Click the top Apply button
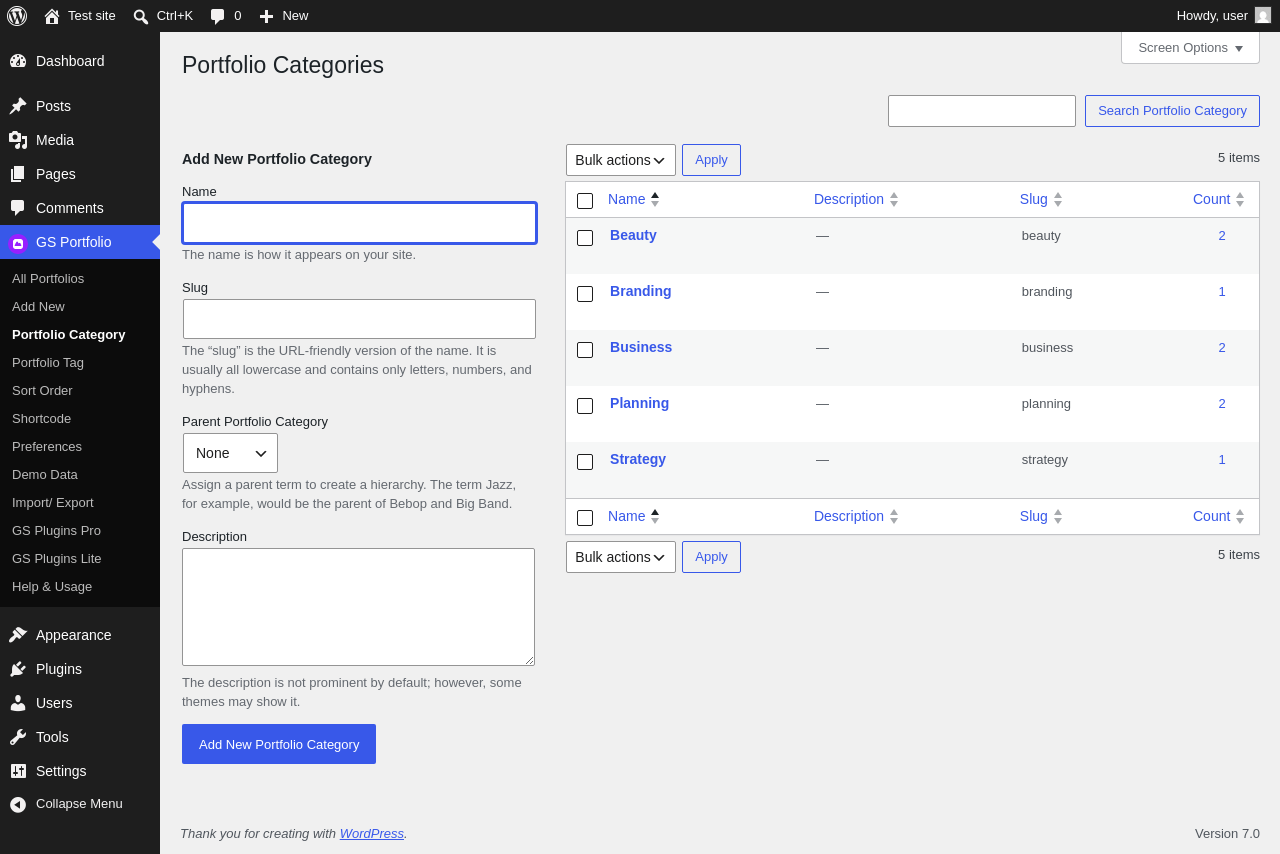The height and width of the screenshot is (854, 1280). point(711,160)
